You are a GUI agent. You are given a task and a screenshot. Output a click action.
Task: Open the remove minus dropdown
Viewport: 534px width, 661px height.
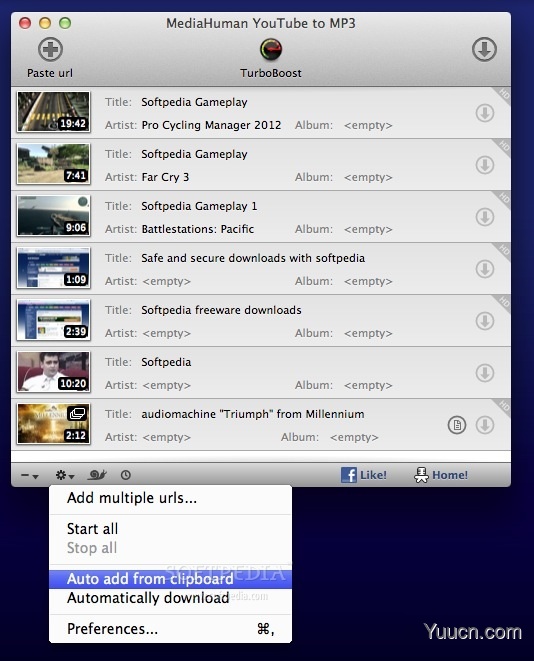30,476
